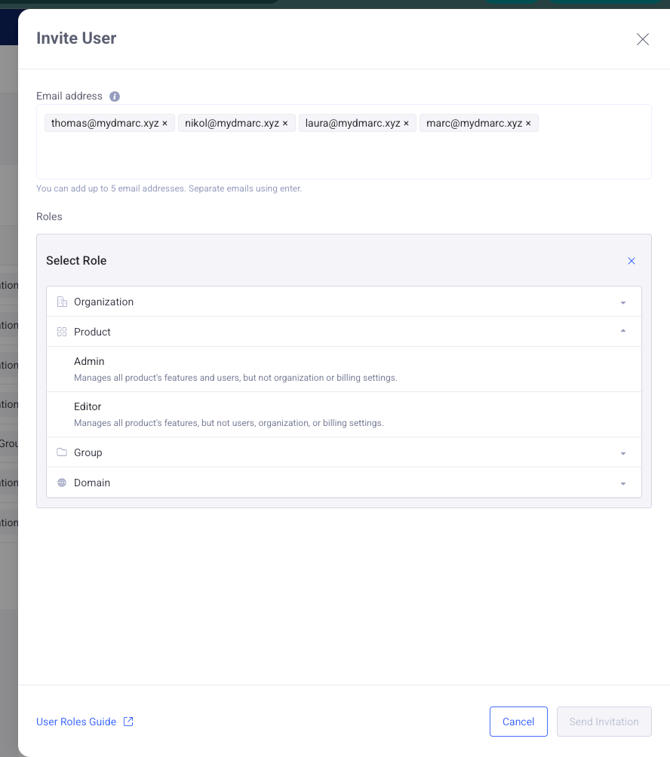Remove nikol@mydmarc.xyz email tag
670x757 pixels.
(x=285, y=123)
